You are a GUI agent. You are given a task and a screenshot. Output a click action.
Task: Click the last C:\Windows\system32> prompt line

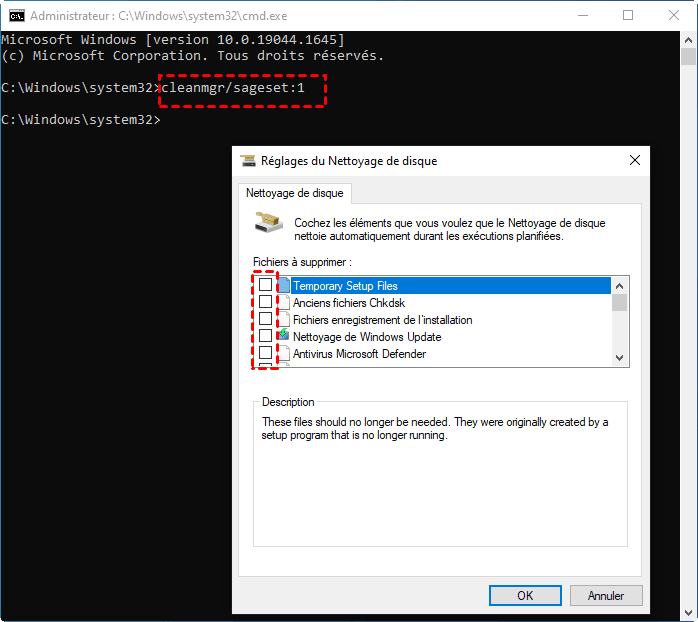pyautogui.click(x=81, y=120)
